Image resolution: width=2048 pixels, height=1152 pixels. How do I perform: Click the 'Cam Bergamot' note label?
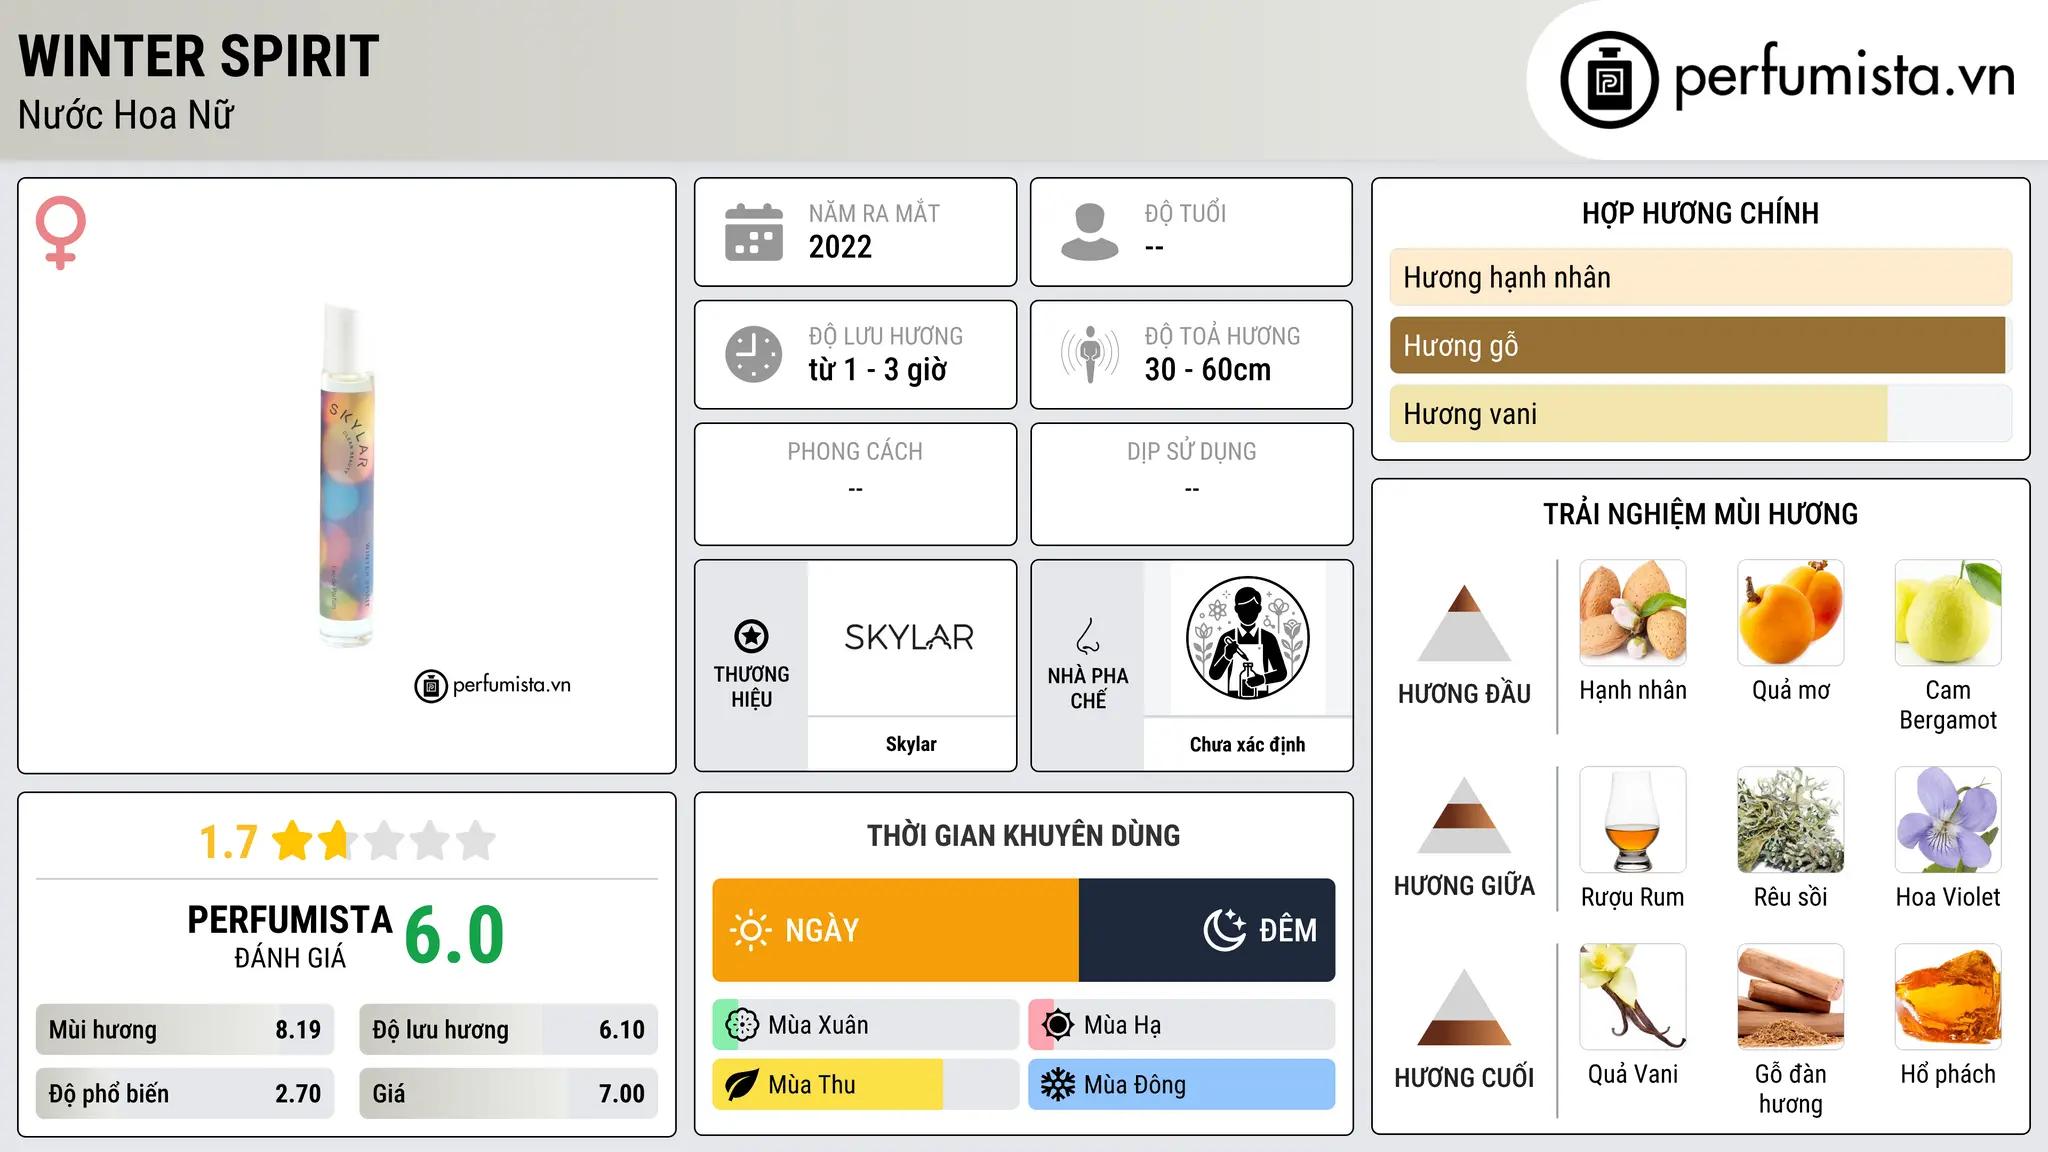pyautogui.click(x=1948, y=705)
